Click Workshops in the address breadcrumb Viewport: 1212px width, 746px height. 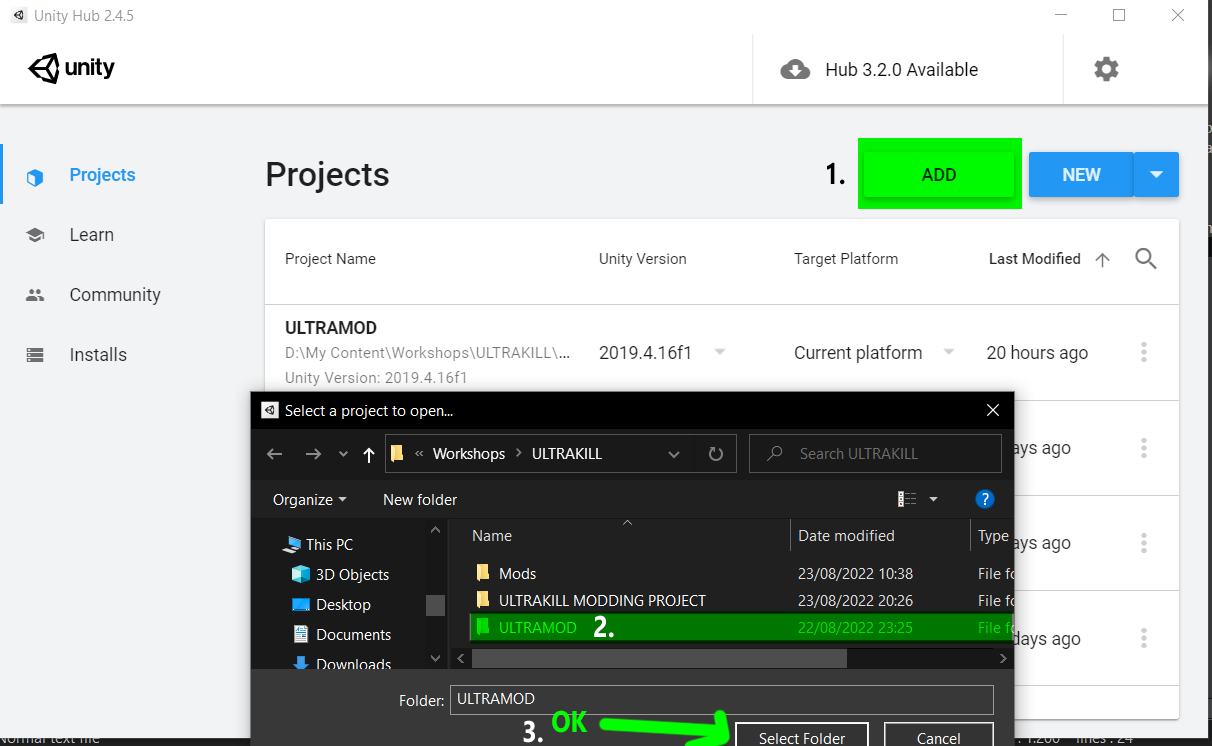[469, 454]
